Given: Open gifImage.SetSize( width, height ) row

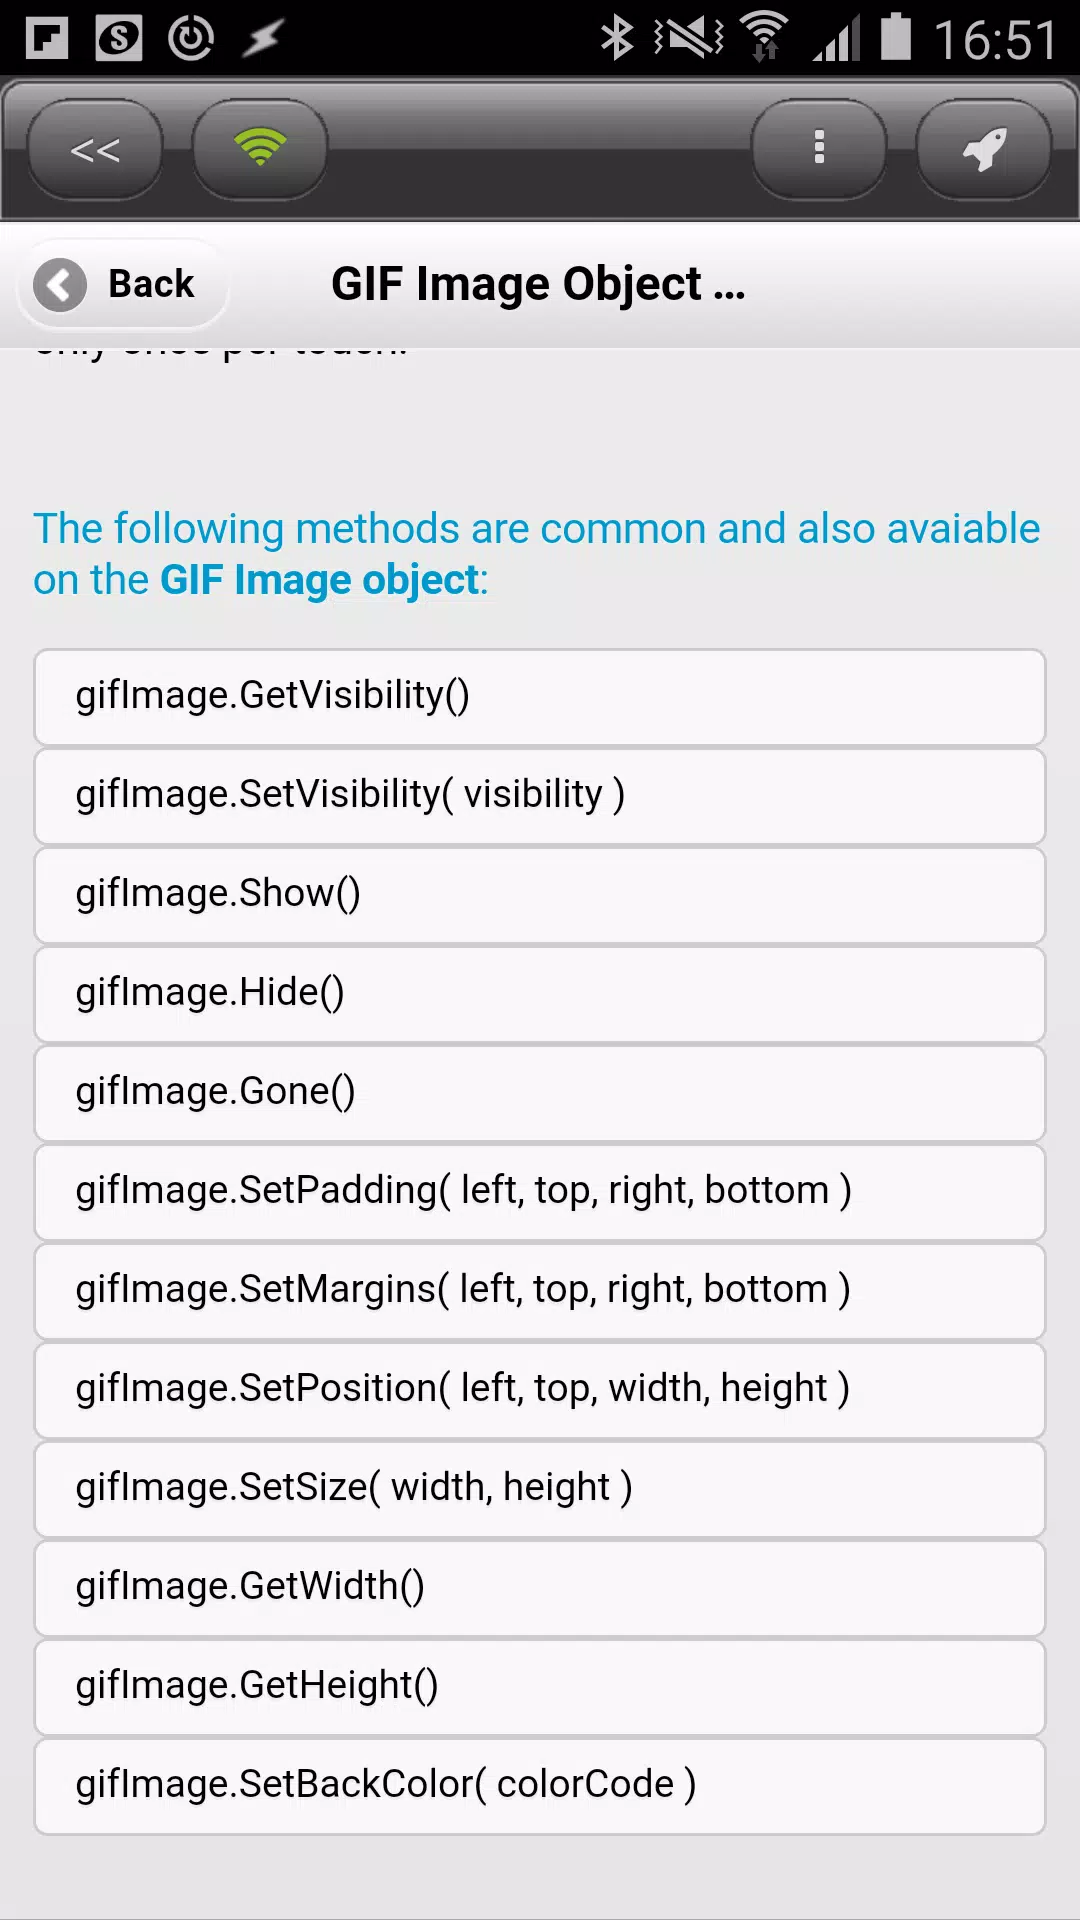Looking at the screenshot, I should [540, 1489].
